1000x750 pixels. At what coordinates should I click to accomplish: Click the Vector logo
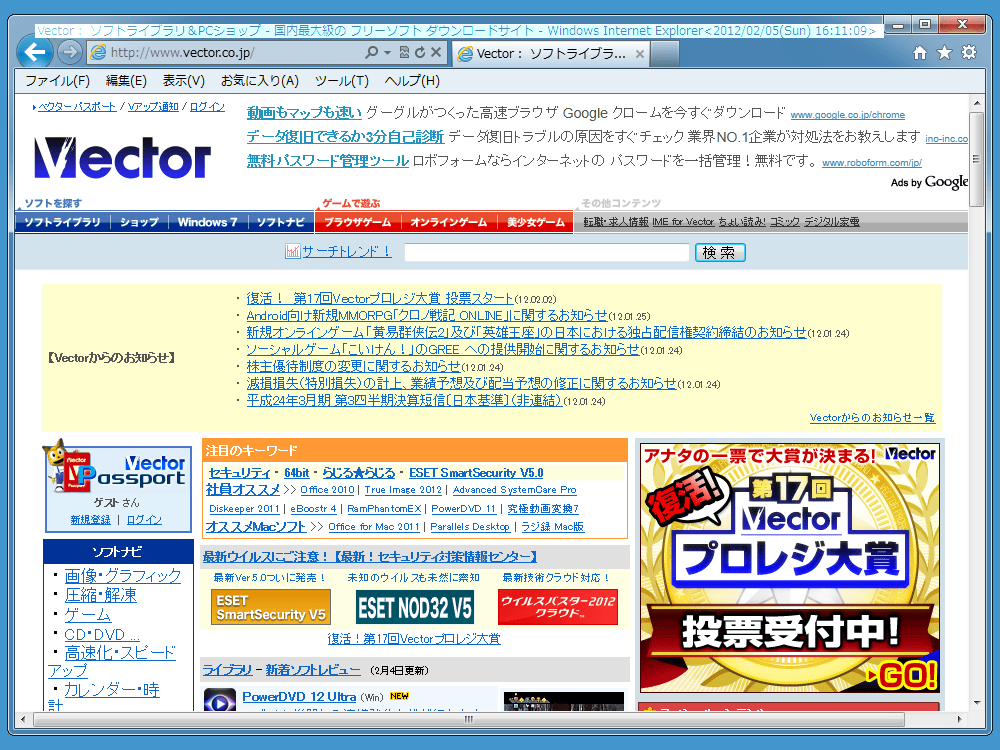click(x=122, y=158)
